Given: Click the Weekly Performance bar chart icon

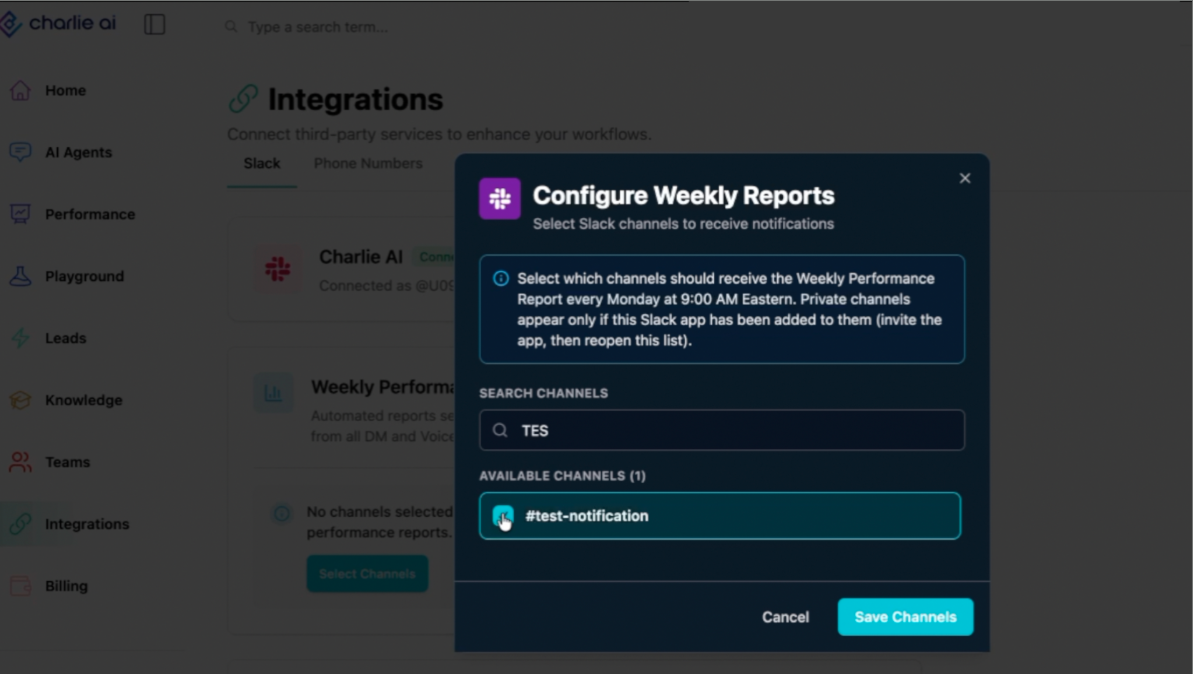Looking at the screenshot, I should 273,393.
